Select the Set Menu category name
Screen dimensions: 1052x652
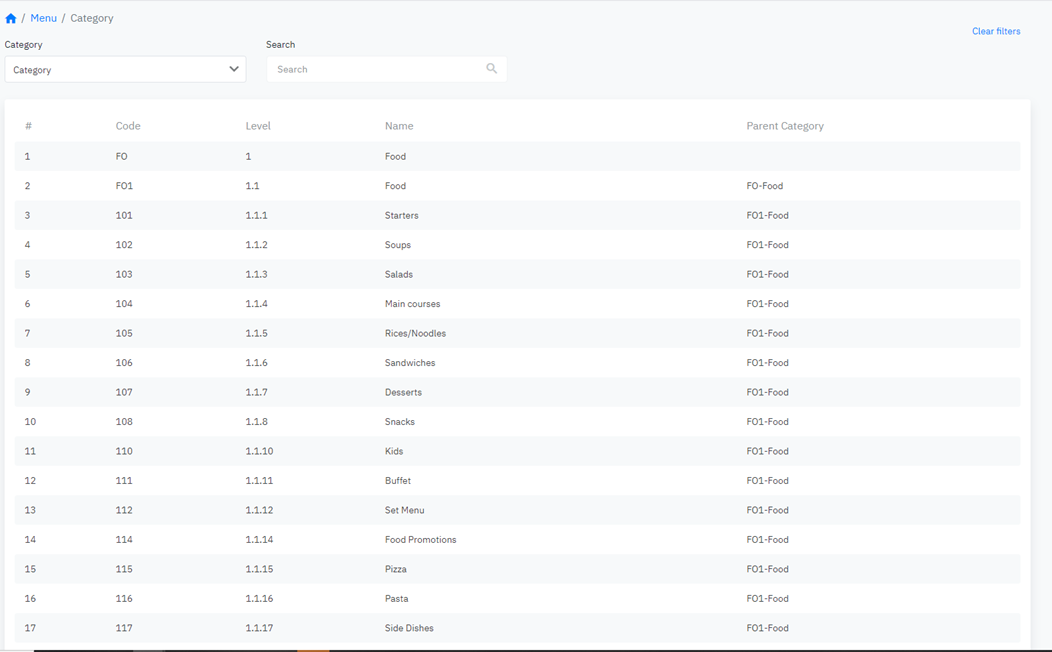click(404, 510)
